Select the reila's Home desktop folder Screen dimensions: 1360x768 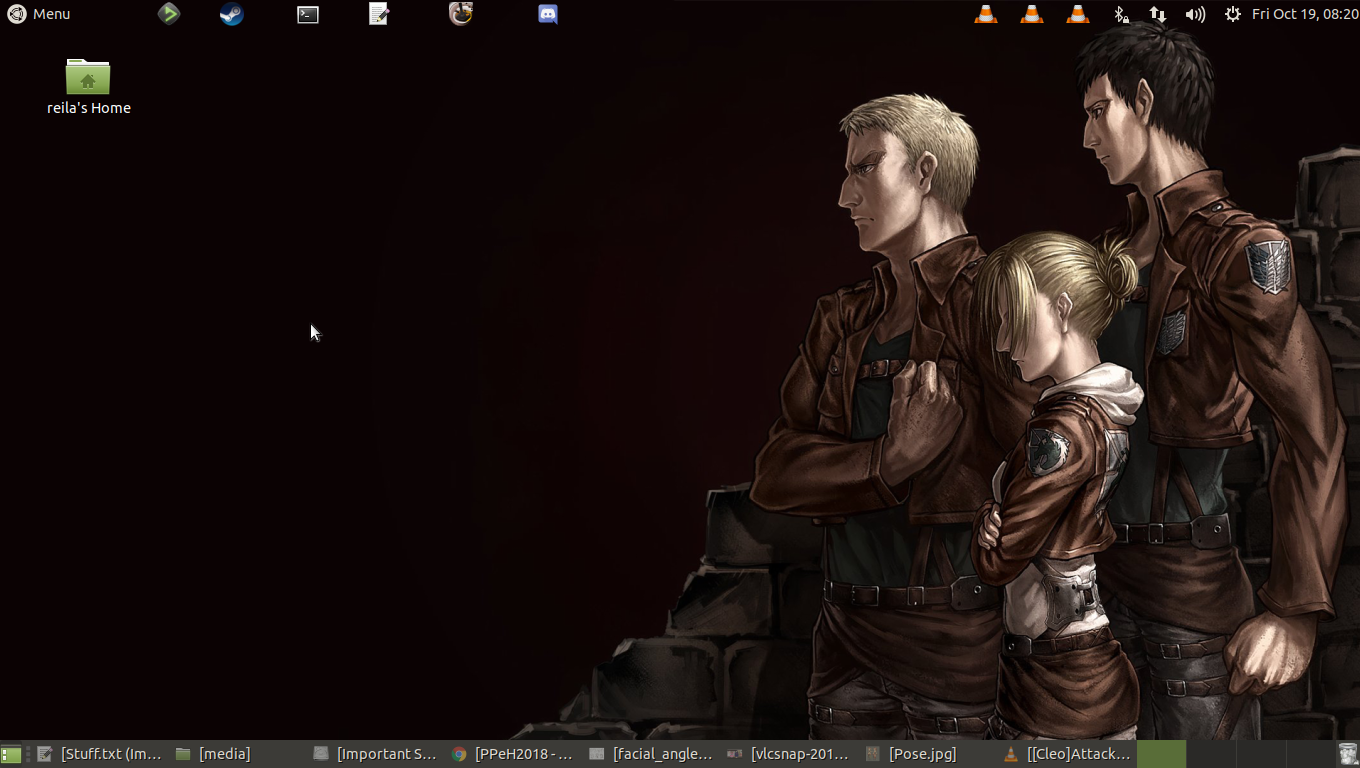(88, 86)
